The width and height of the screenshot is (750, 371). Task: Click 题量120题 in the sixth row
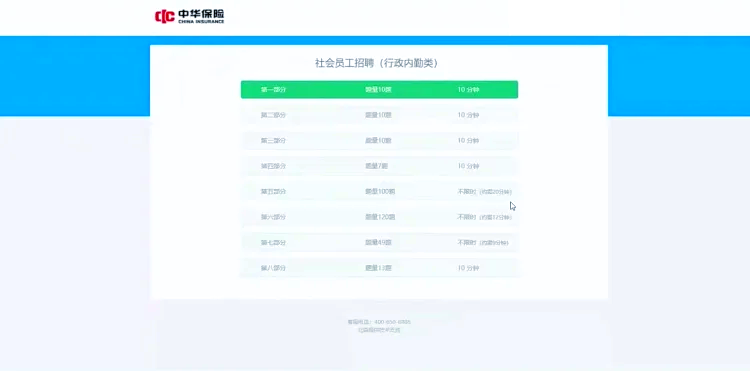pyautogui.click(x=380, y=217)
